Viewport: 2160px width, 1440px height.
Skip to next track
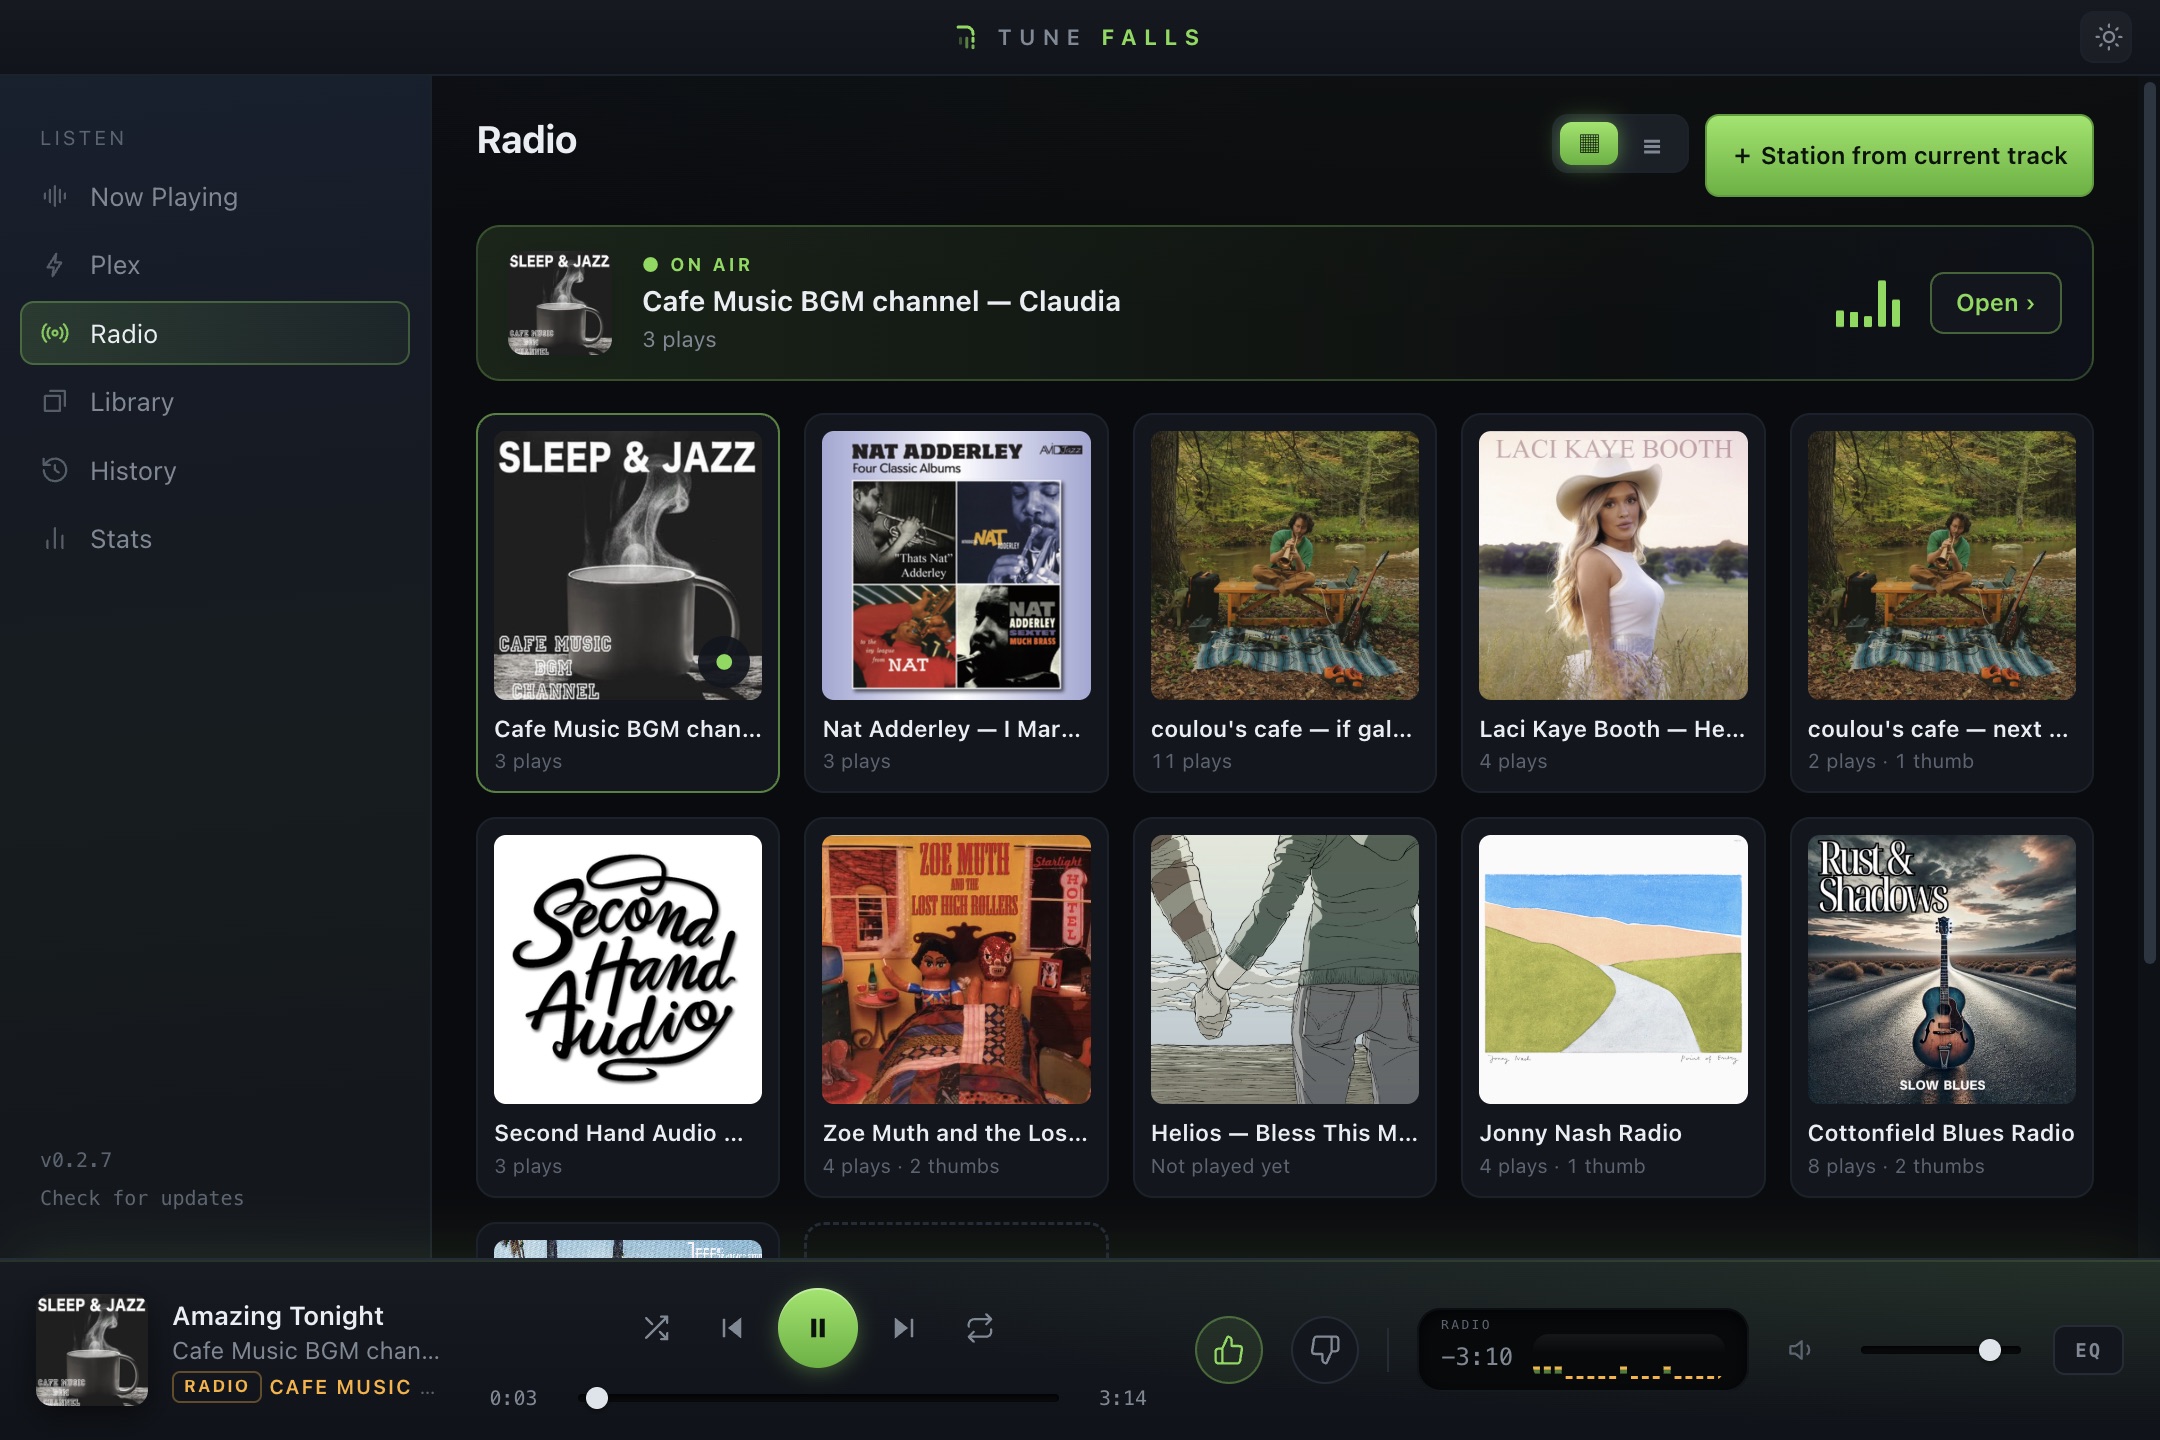tap(904, 1328)
